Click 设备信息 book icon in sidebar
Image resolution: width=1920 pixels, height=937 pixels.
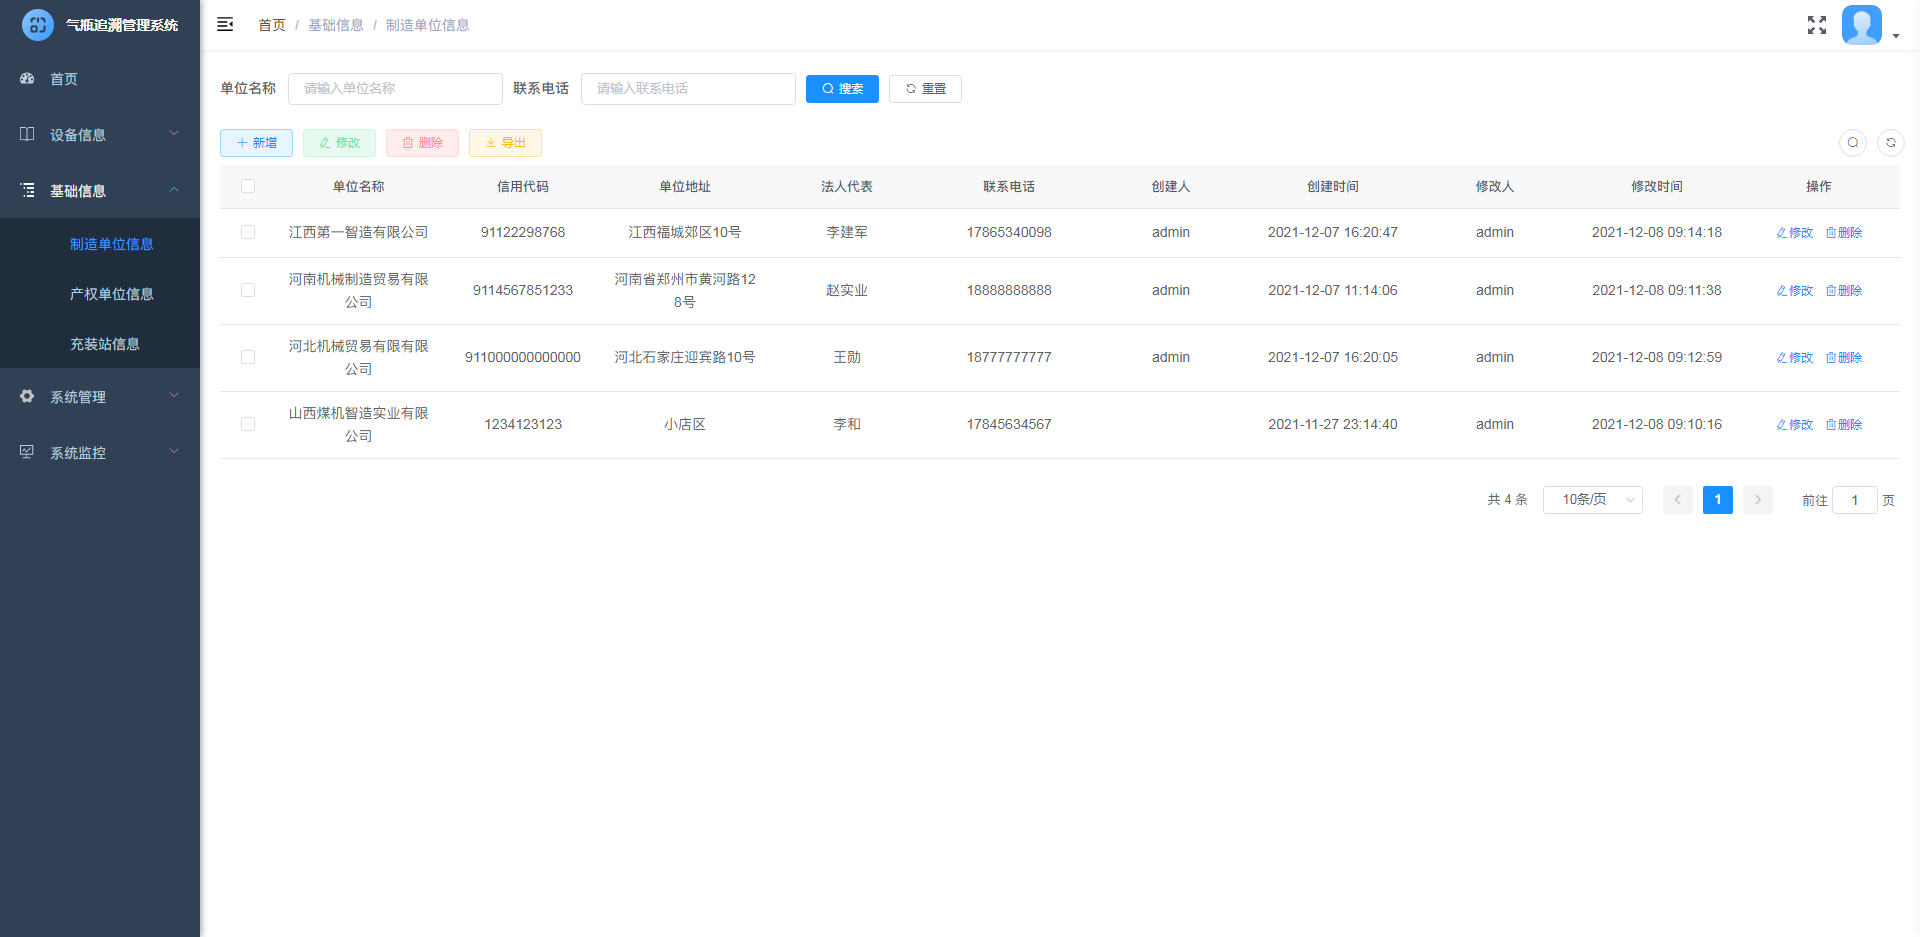pyautogui.click(x=27, y=134)
